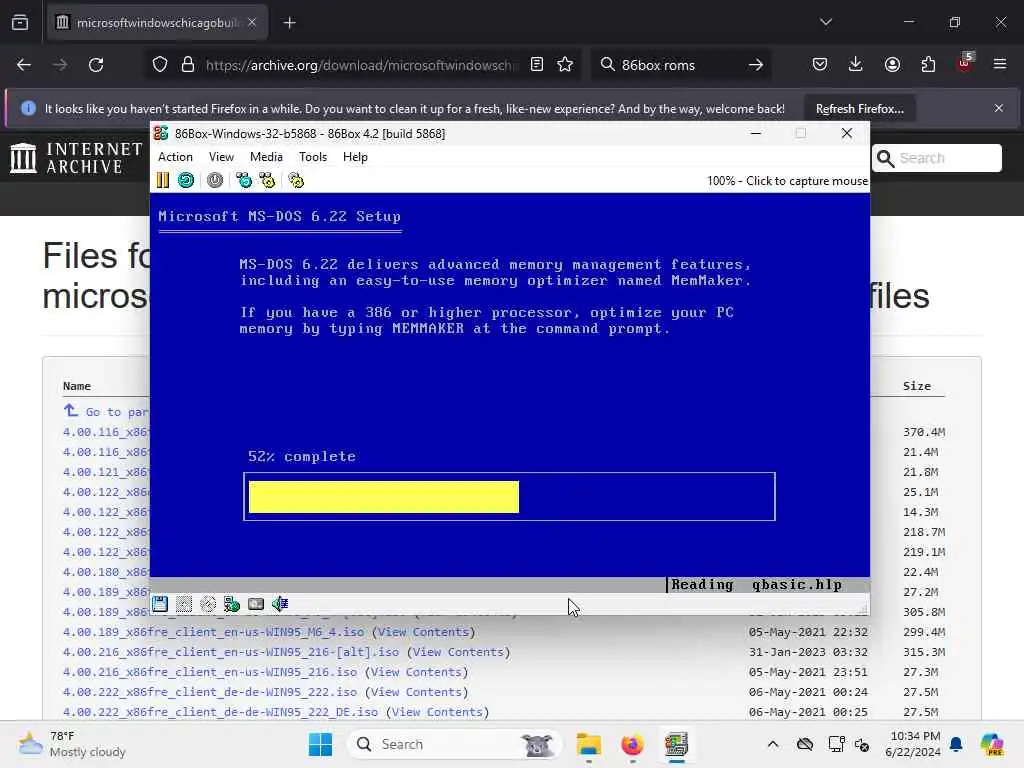This screenshot has width=1024, height=768.
Task: Select the microsoftwindowschicagobuild Firefox tab
Action: pyautogui.click(x=157, y=23)
